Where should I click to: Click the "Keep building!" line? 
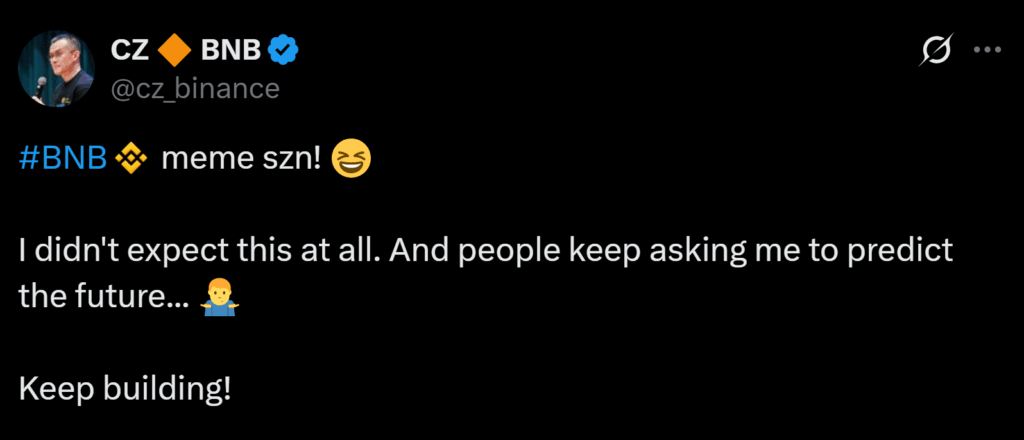click(x=124, y=388)
